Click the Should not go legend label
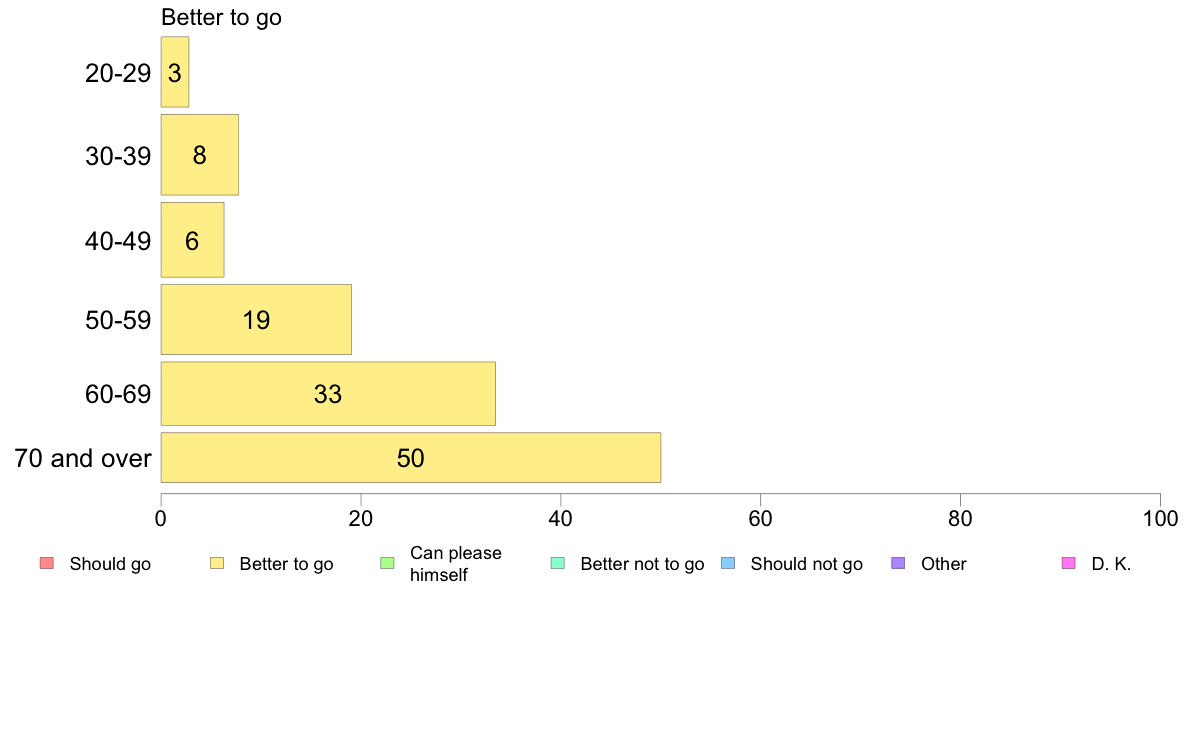Viewport: 1188px width, 736px height. (806, 564)
